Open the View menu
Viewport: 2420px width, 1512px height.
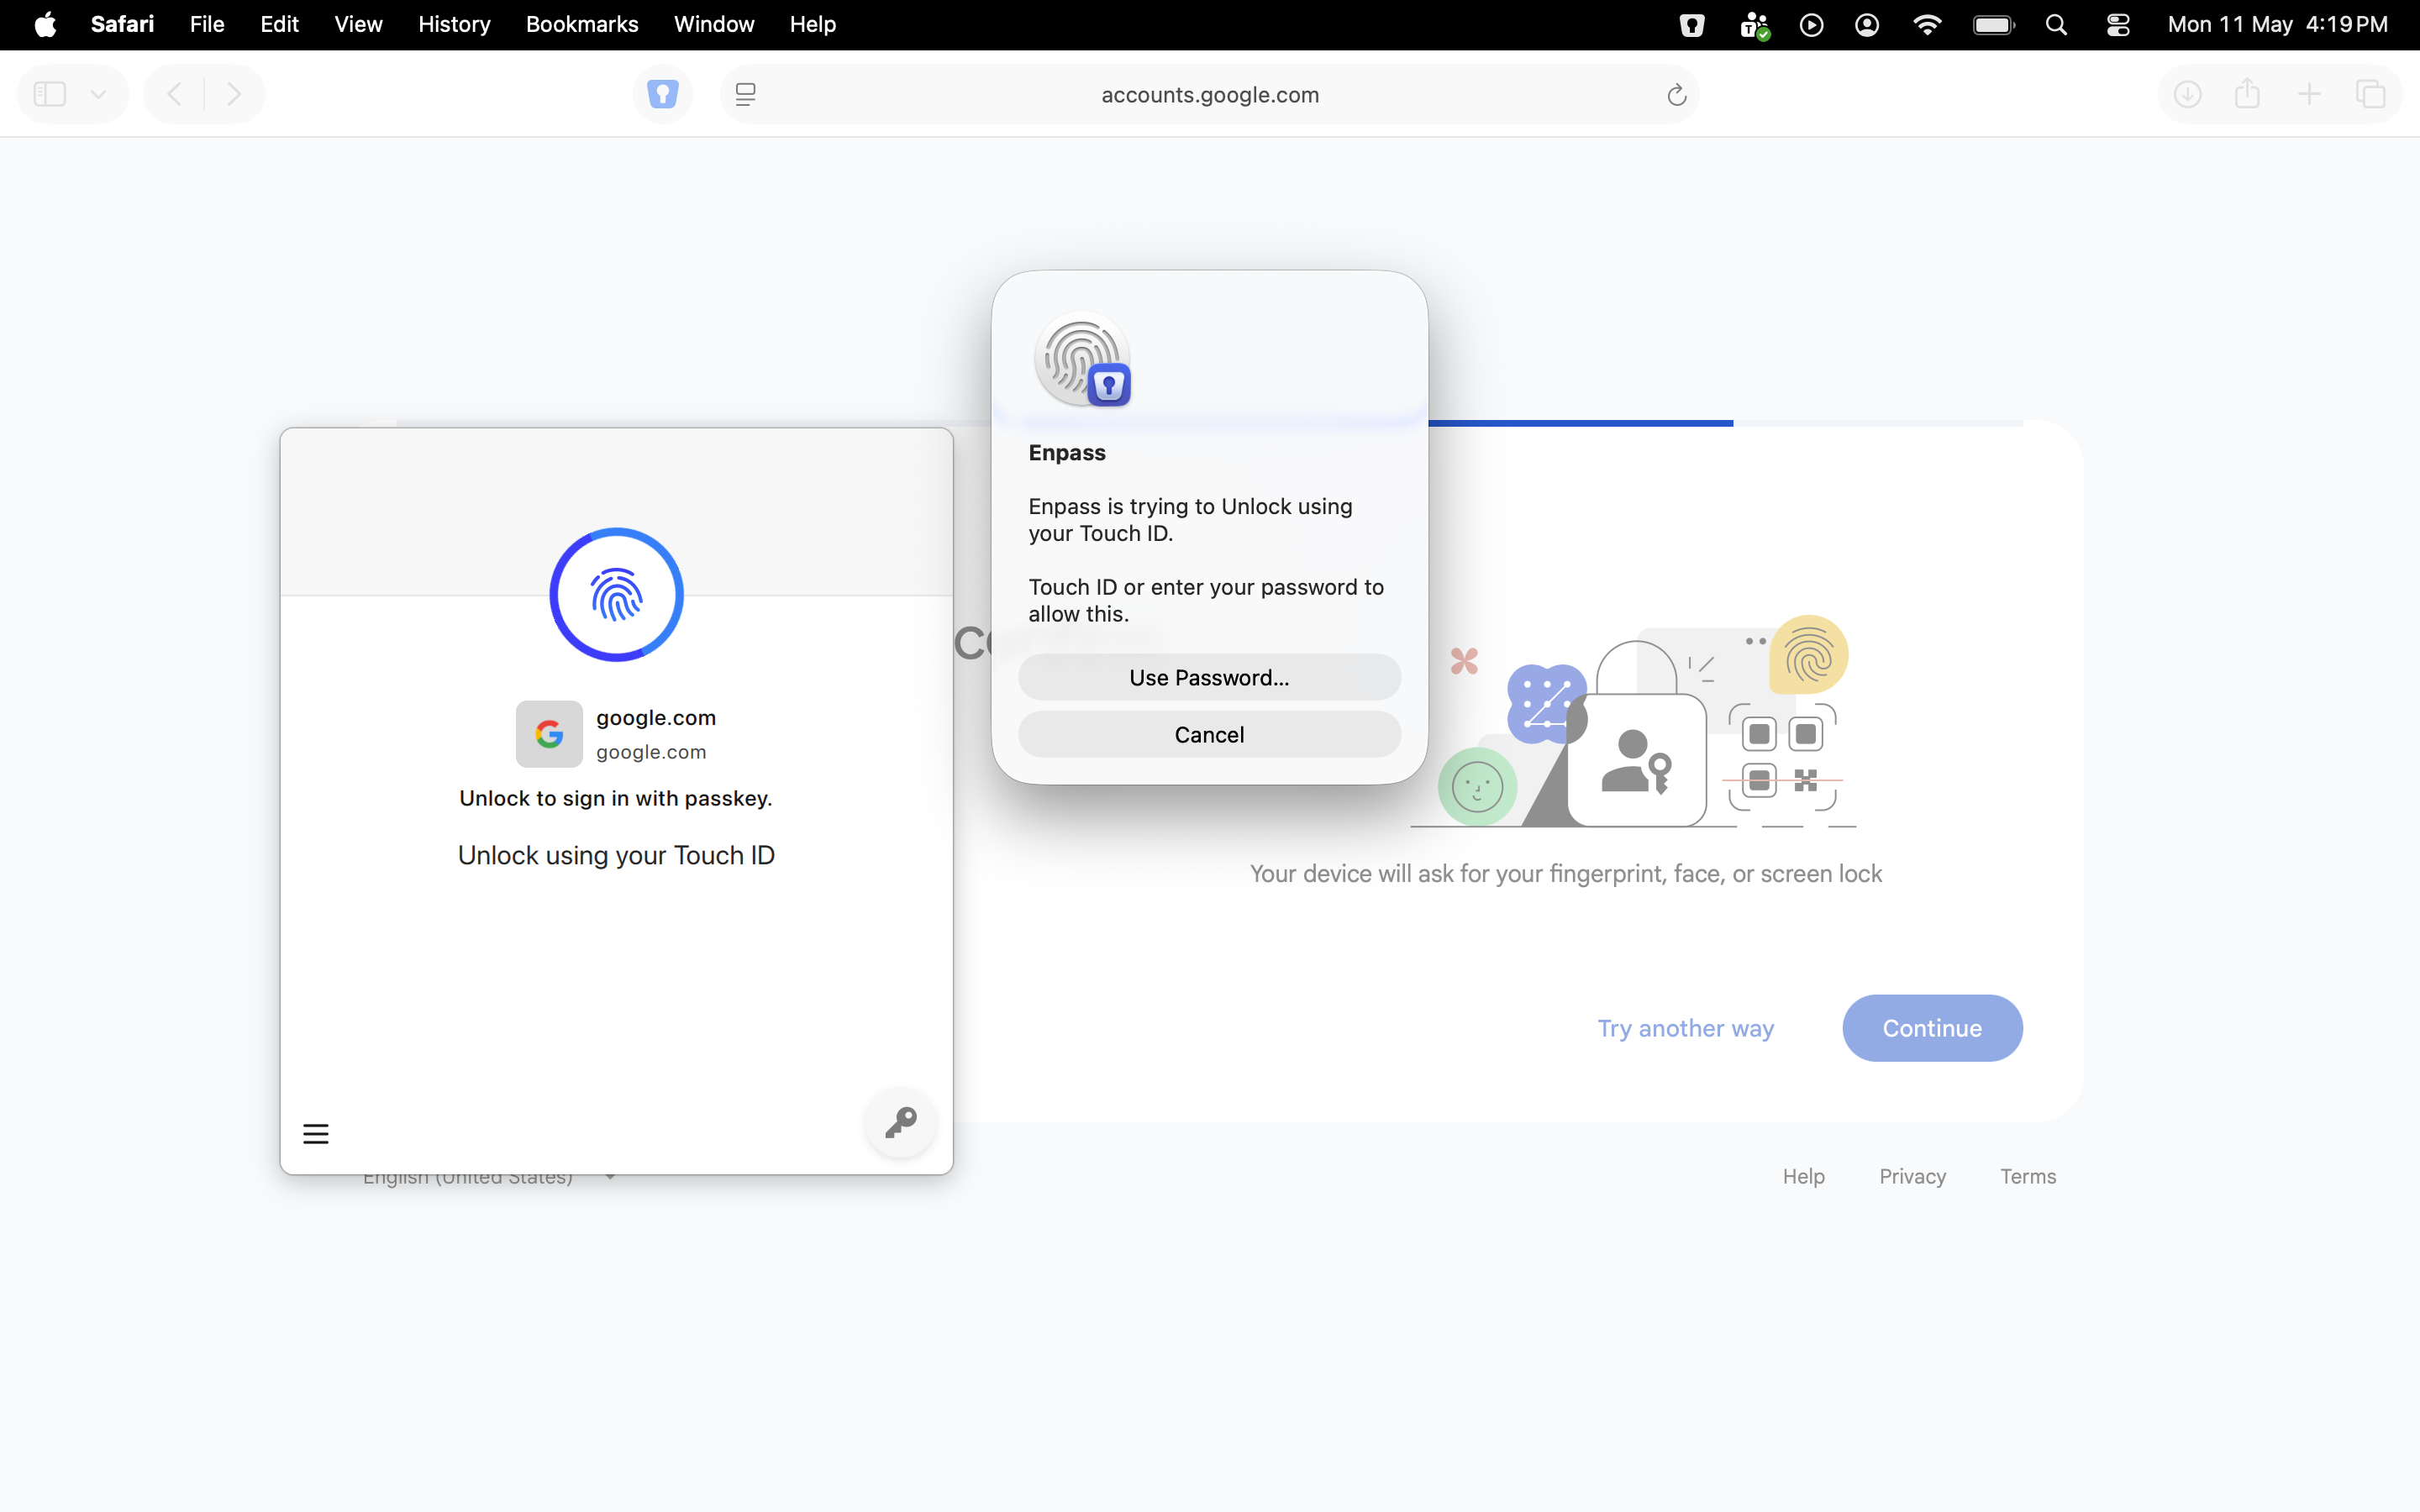click(x=358, y=24)
